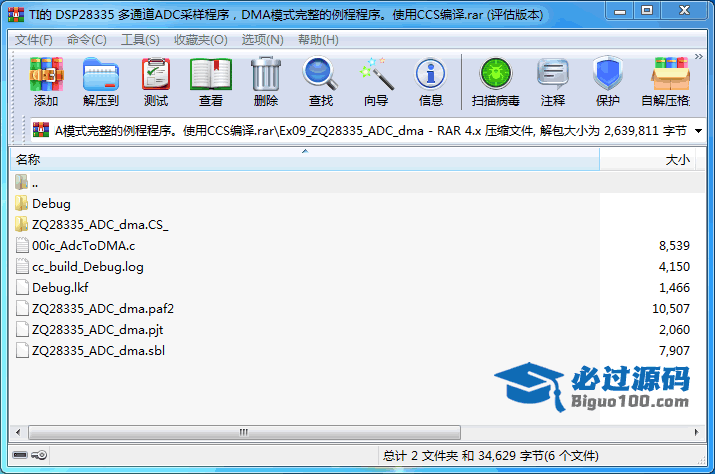Viewport: 715px width, 474px height.
Task: Select the ZQ28335_ADC_dma.CS_ folder
Action: point(358,225)
